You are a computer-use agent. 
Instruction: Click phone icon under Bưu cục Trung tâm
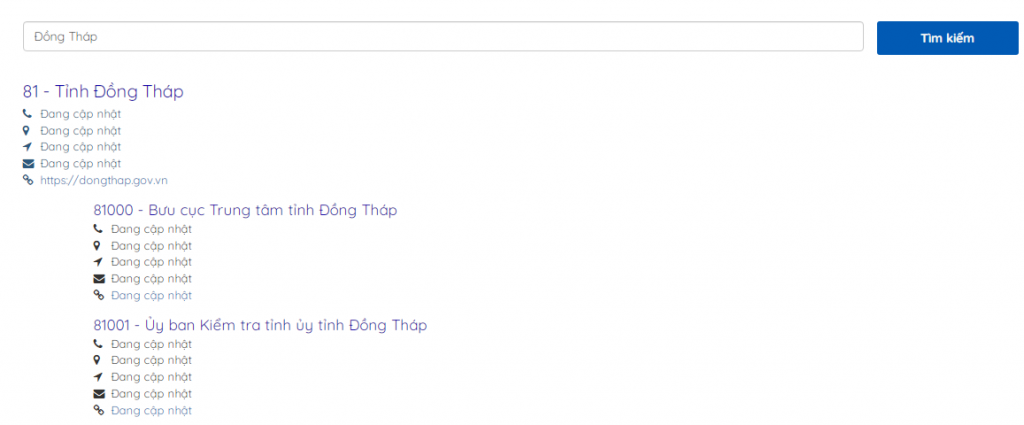click(x=98, y=229)
